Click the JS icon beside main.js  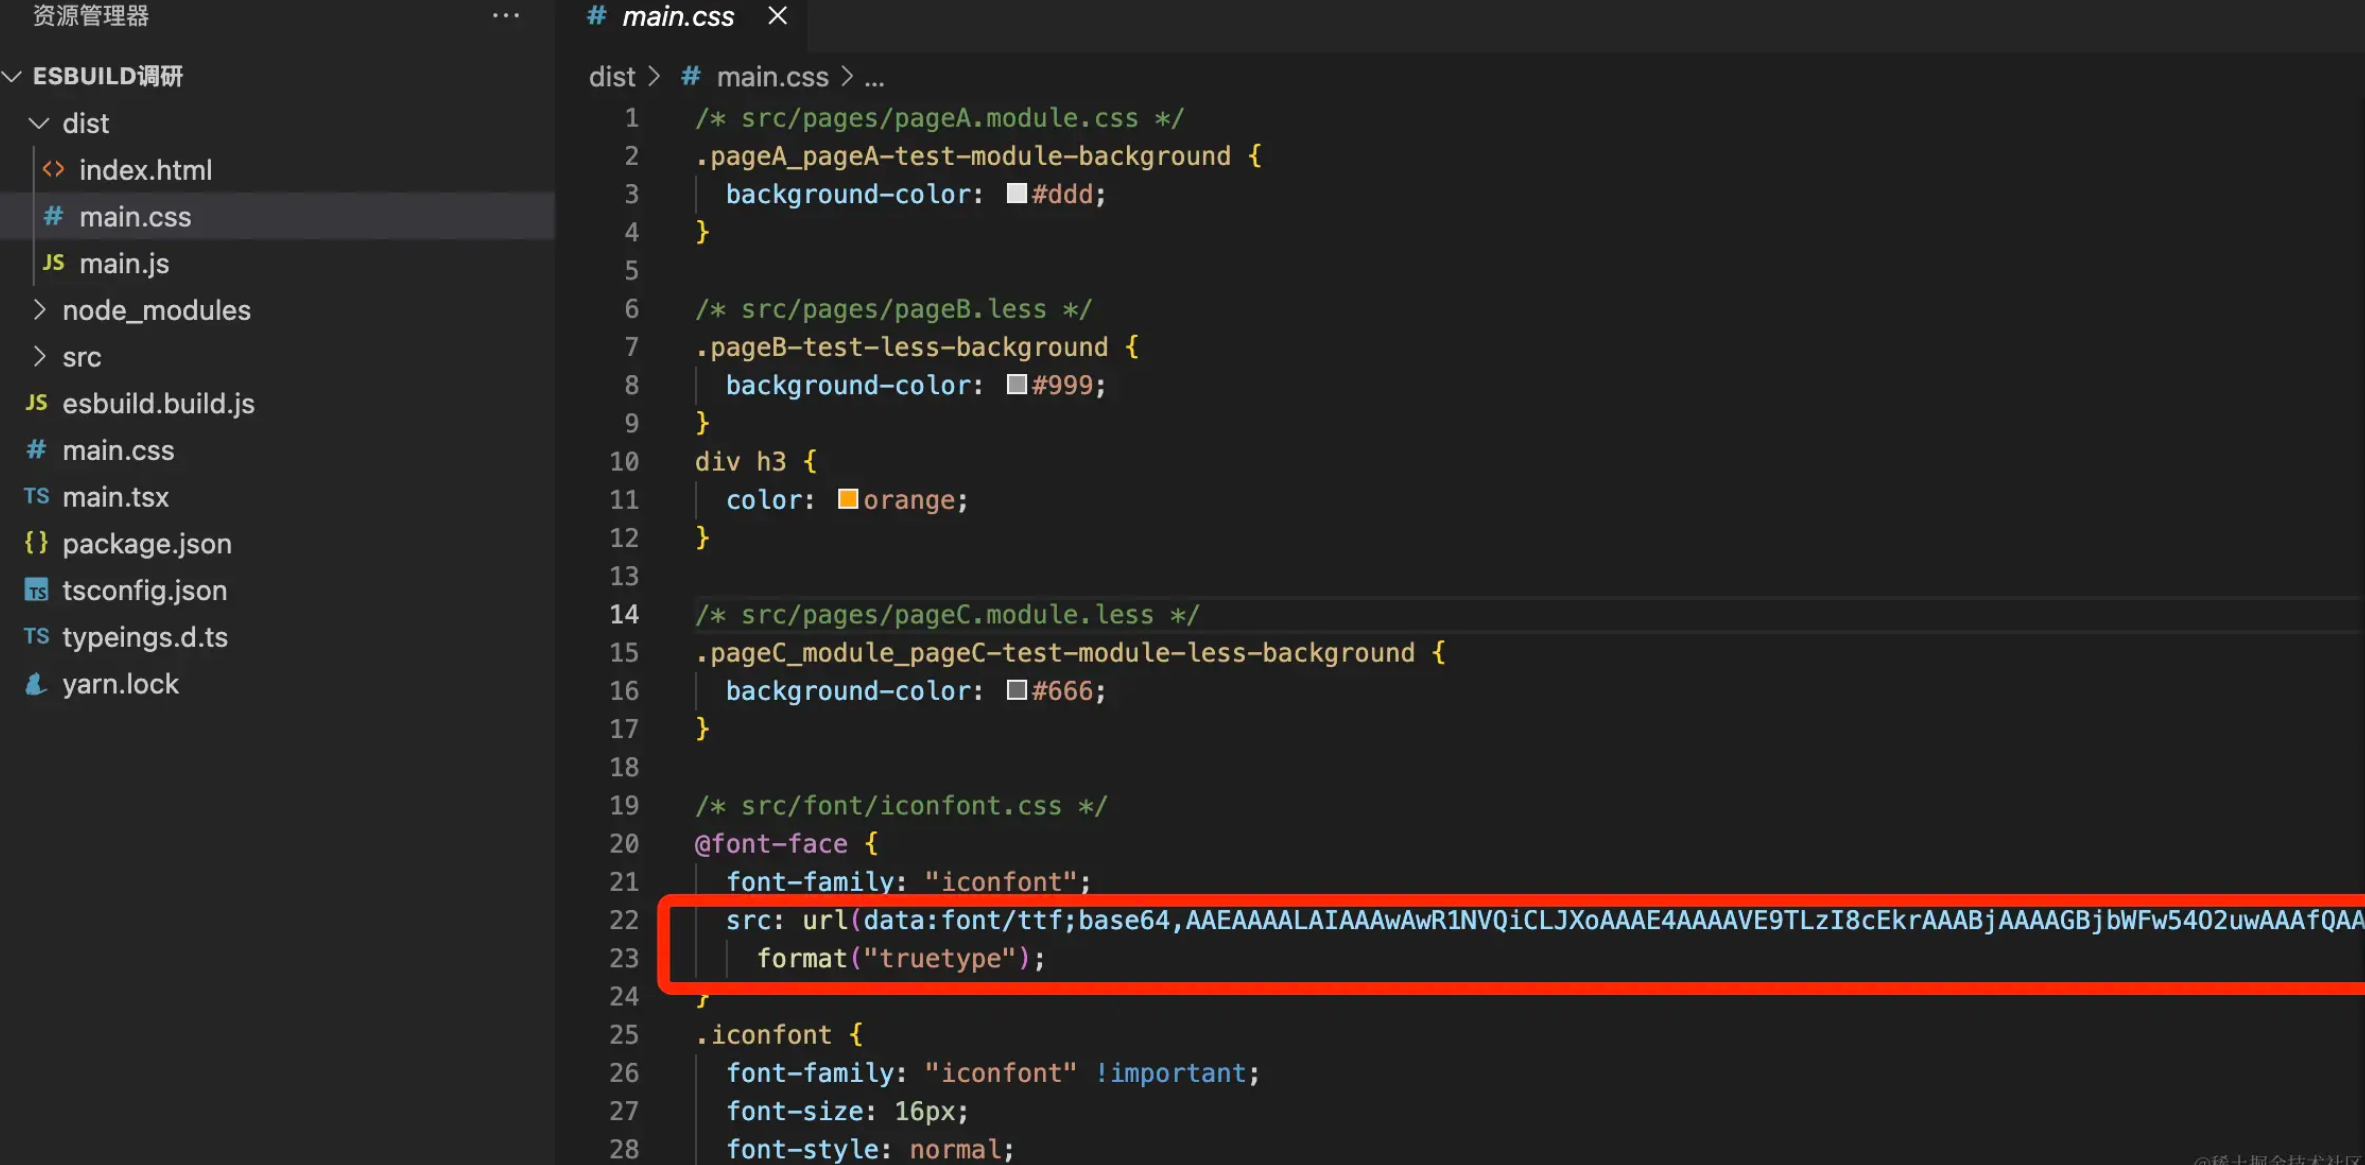(53, 262)
